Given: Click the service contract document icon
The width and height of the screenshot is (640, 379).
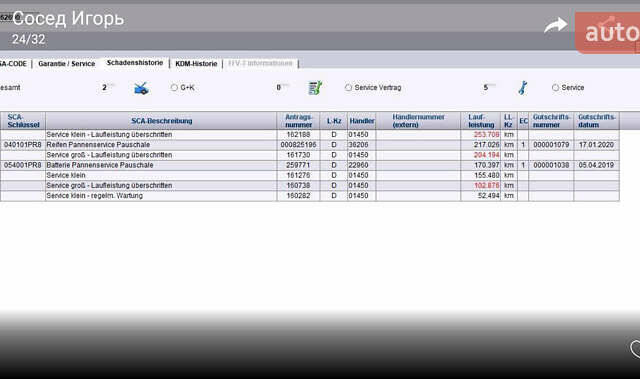Looking at the screenshot, I should 315,88.
